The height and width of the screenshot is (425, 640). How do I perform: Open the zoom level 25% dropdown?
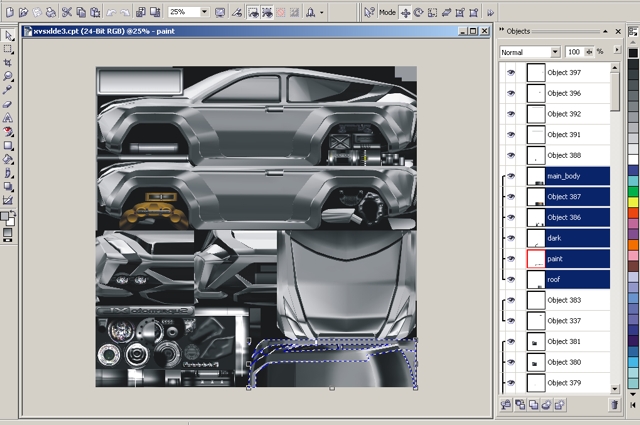[x=205, y=12]
